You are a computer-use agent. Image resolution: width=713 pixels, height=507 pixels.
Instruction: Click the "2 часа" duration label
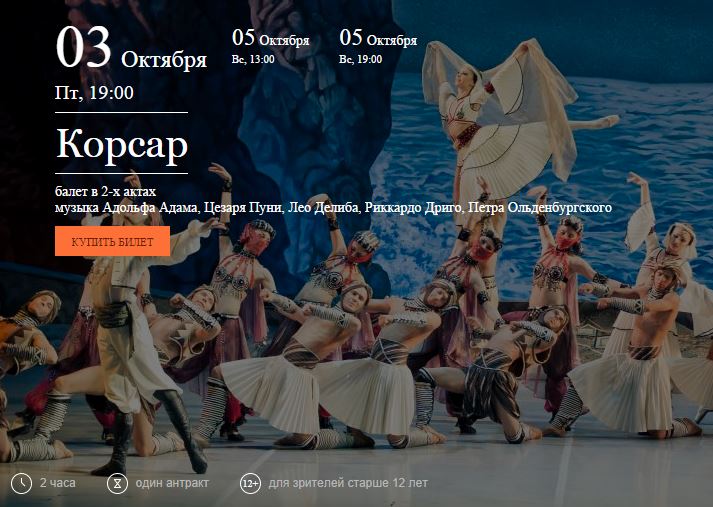pyautogui.click(x=58, y=483)
